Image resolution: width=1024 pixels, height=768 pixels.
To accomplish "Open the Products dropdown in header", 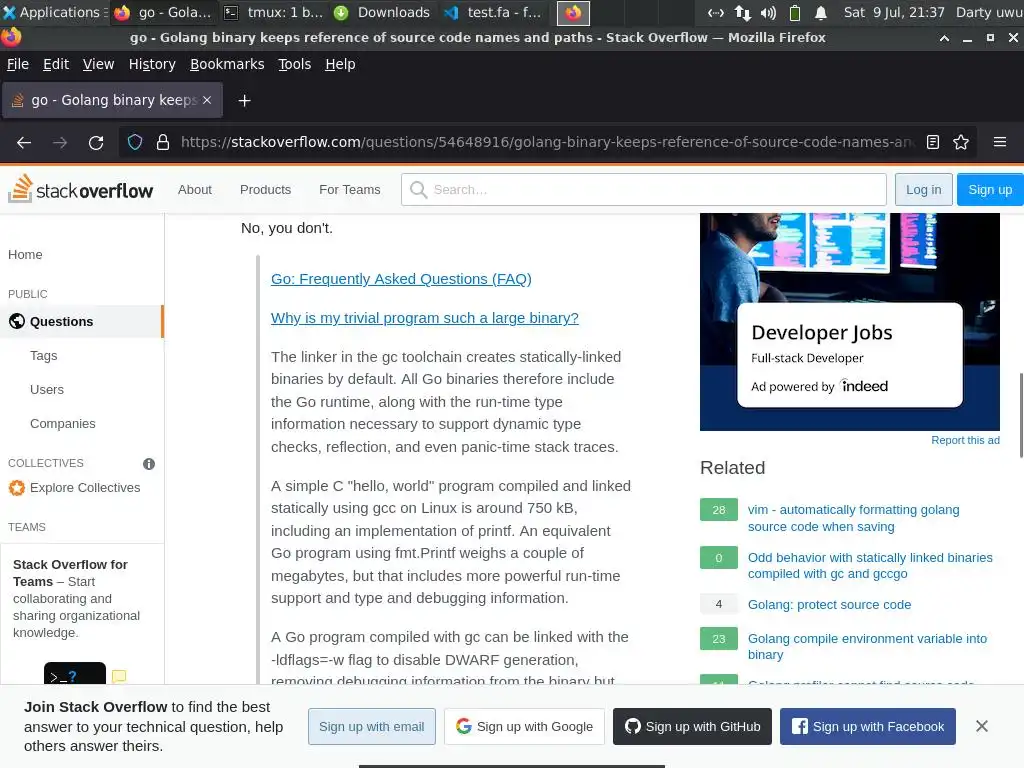I will (265, 189).
